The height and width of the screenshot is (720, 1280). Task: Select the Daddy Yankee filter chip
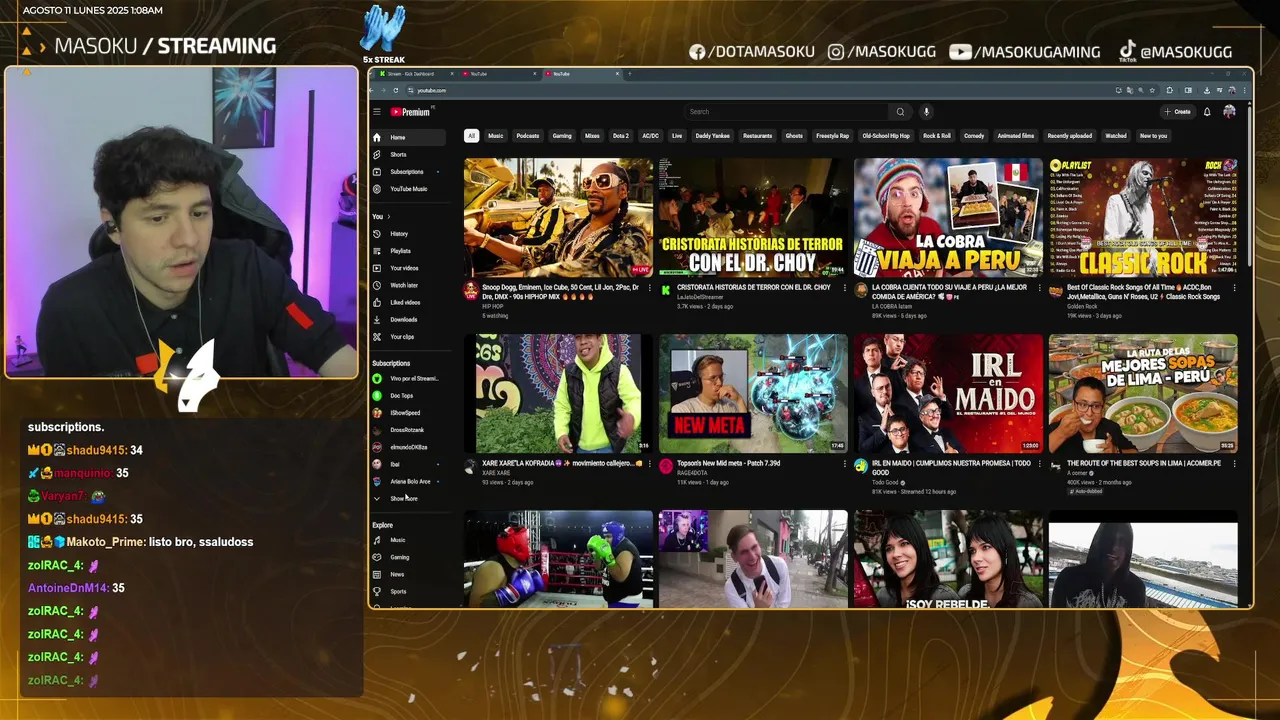[x=713, y=136]
